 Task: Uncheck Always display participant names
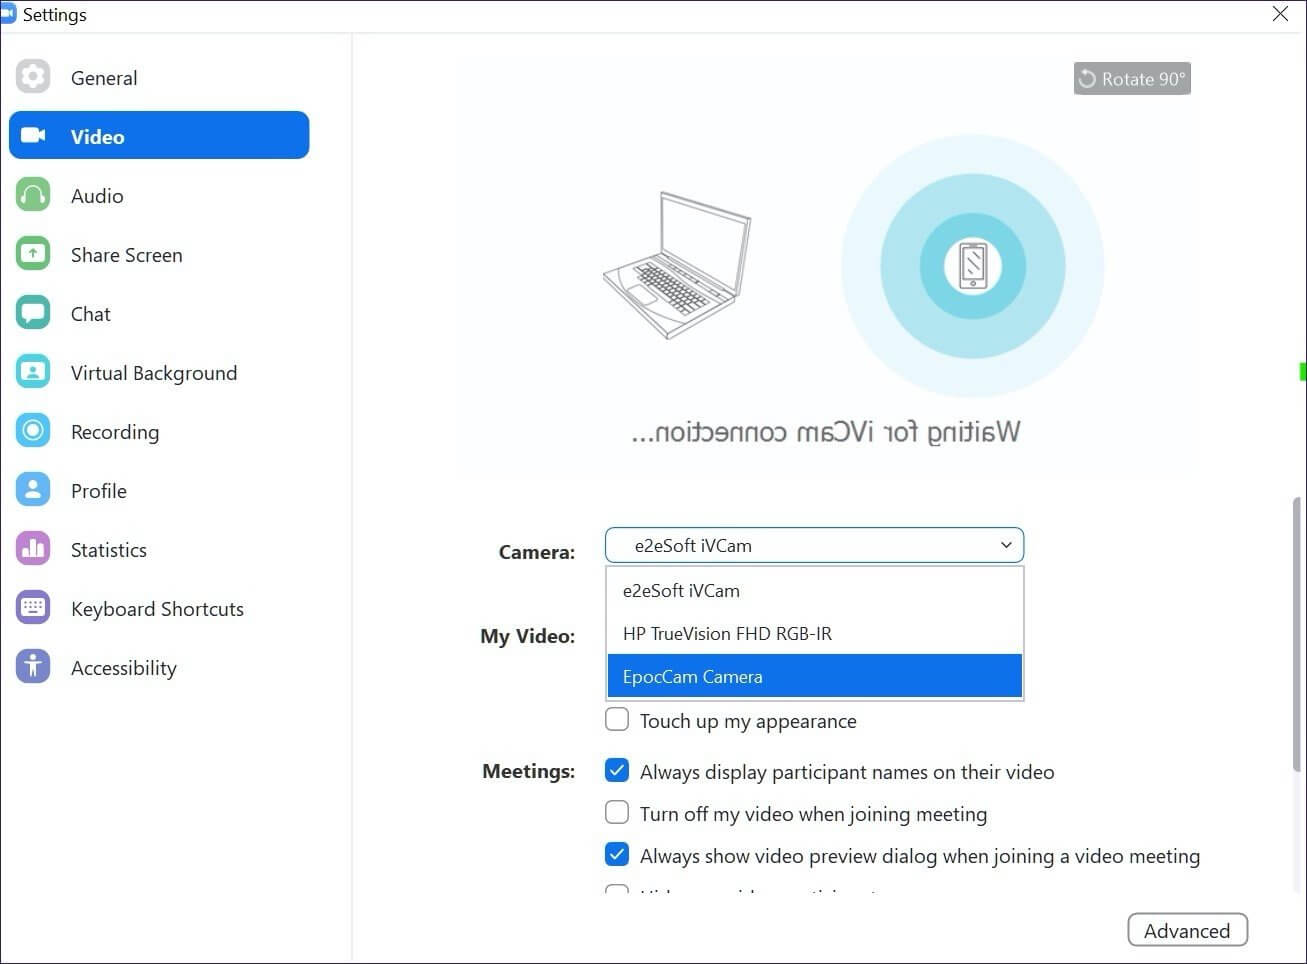617,771
